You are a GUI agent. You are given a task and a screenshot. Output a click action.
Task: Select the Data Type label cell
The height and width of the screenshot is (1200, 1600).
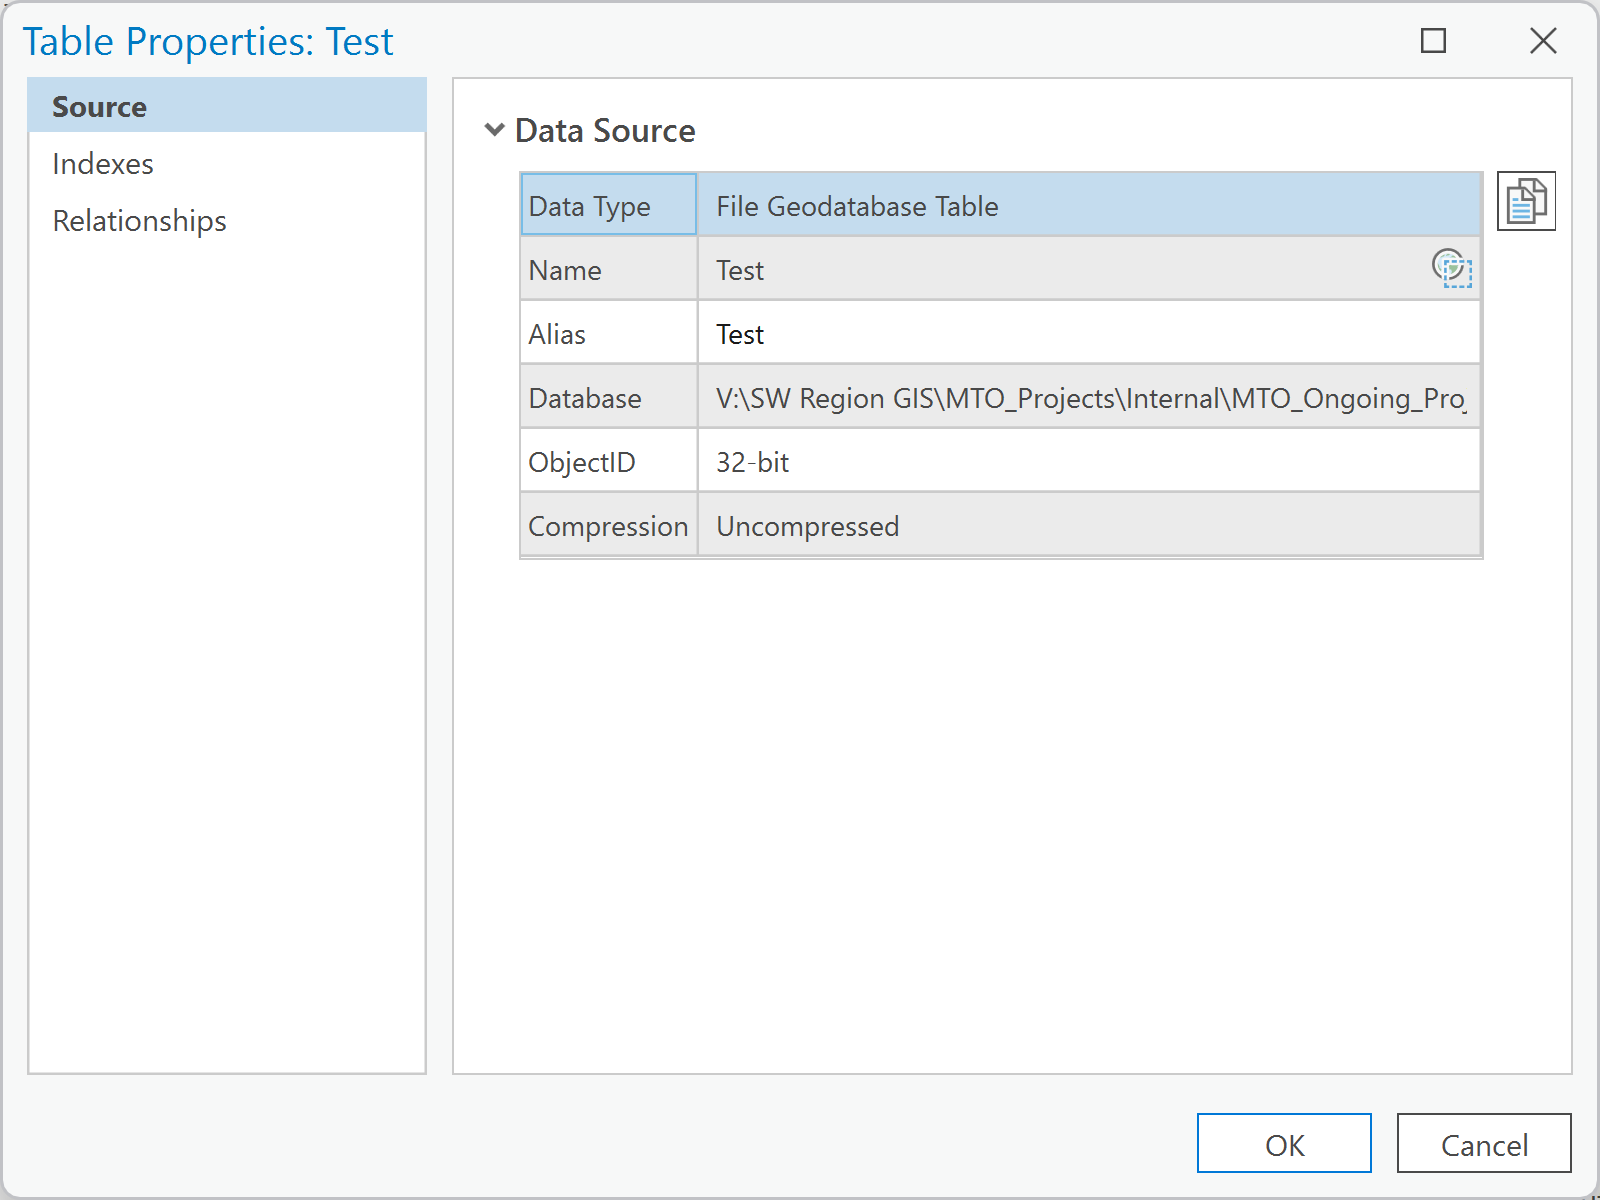[608, 206]
